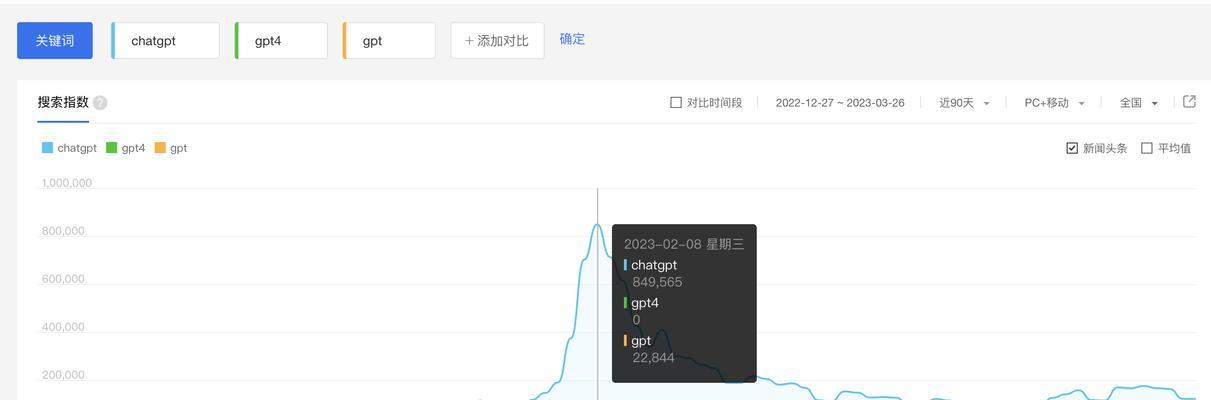The height and width of the screenshot is (400, 1211).
Task: Toggle the chatgpt legend color square
Action: coord(47,148)
